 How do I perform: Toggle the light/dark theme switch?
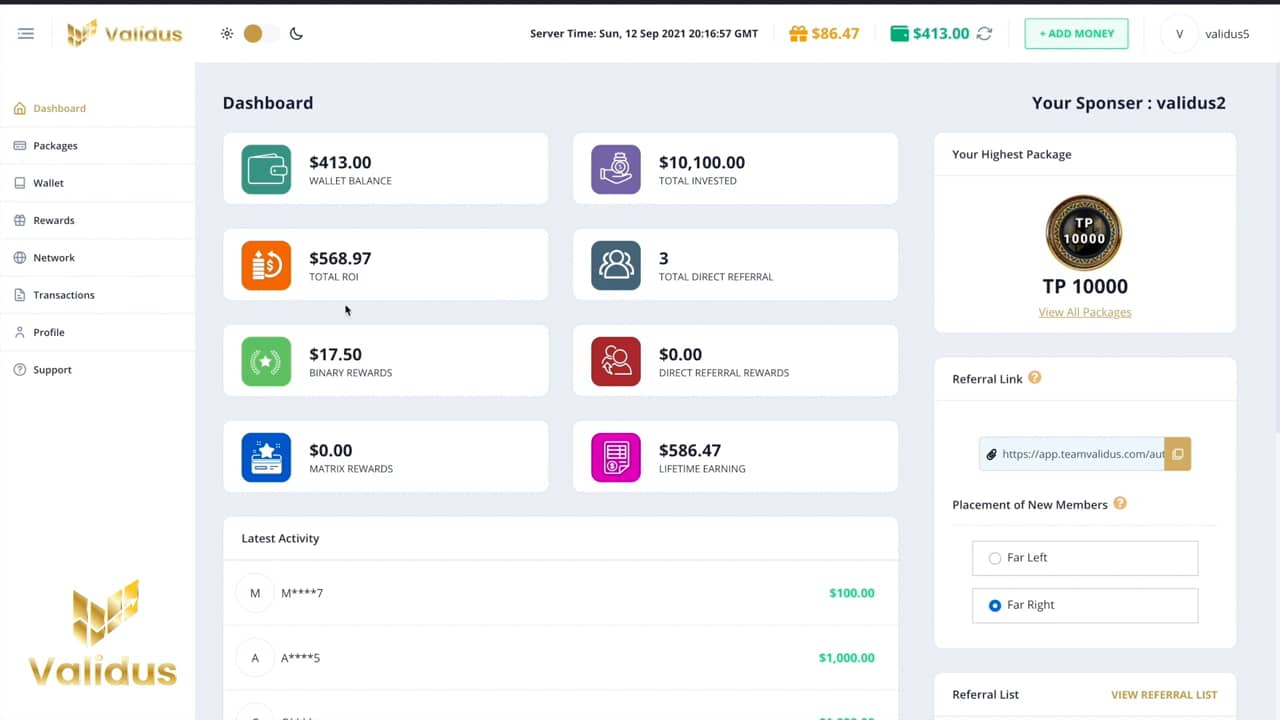tap(261, 33)
